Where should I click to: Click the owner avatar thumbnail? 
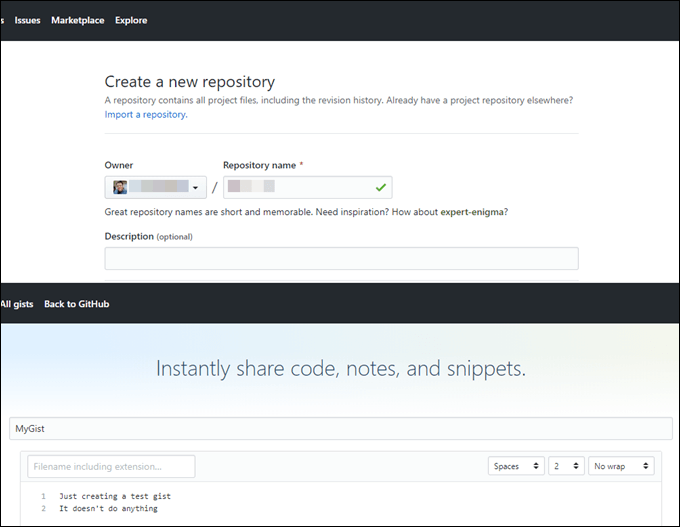pyautogui.click(x=120, y=187)
